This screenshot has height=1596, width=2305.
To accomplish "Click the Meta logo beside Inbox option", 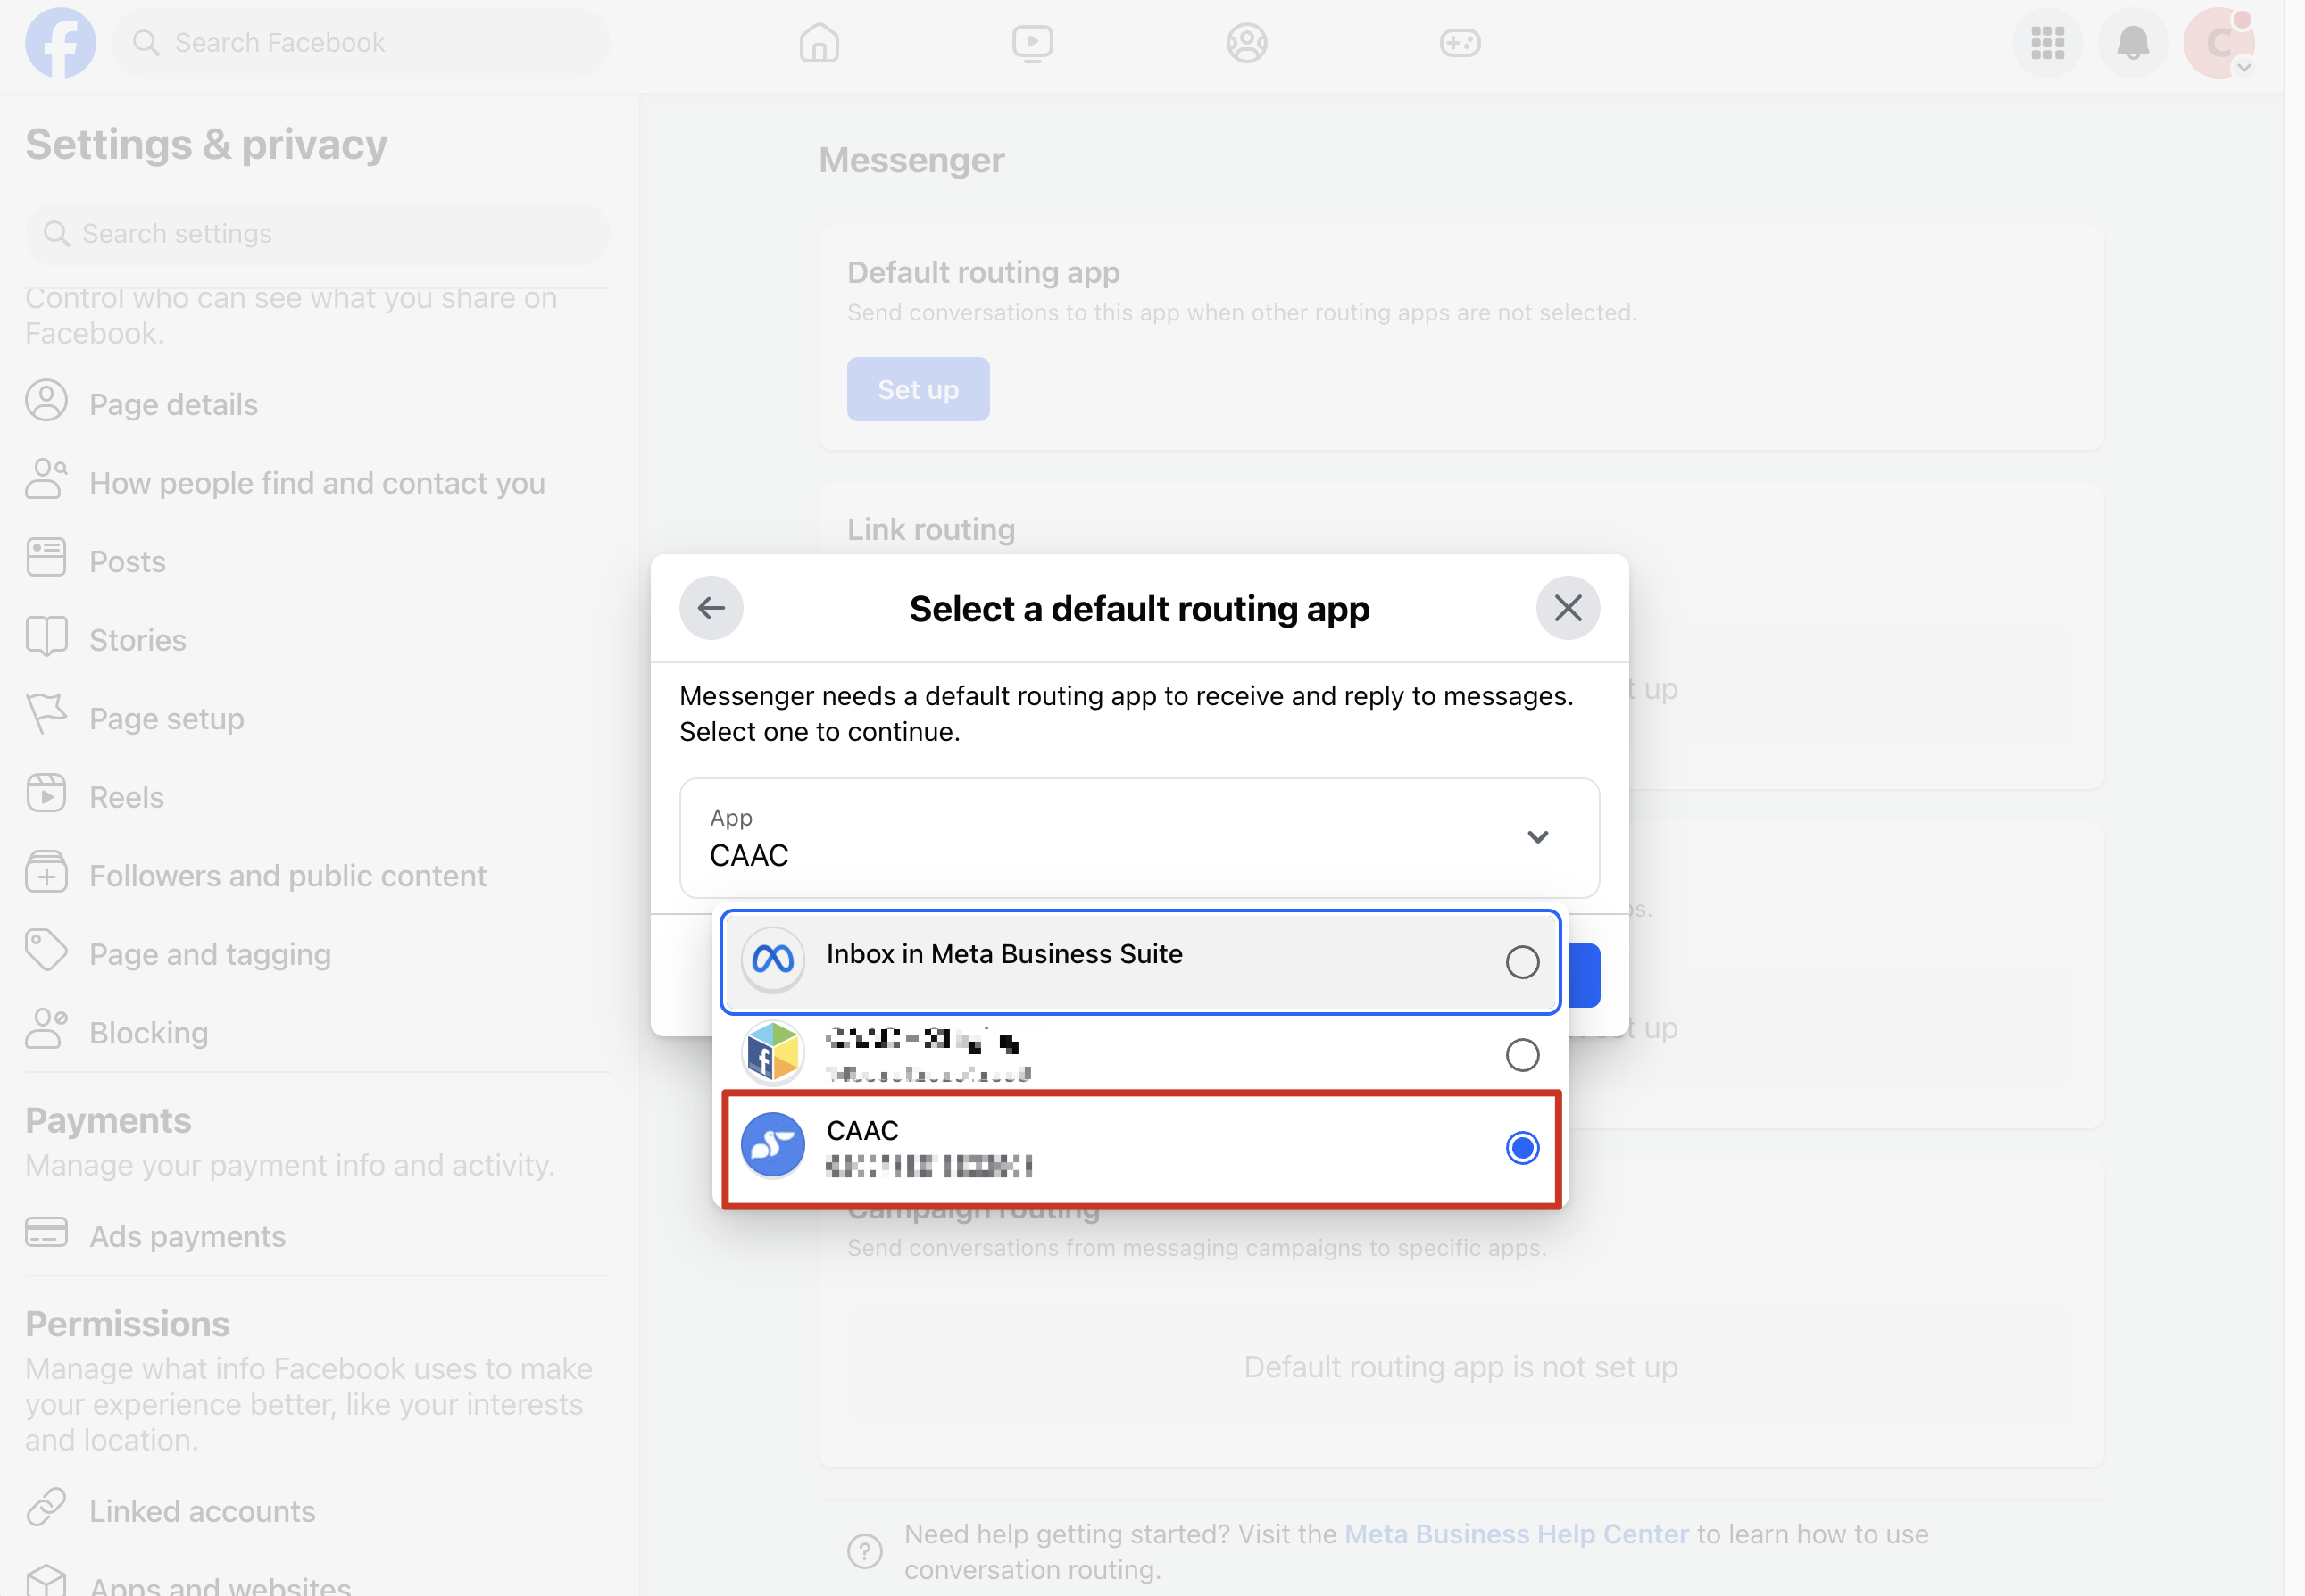I will 772,961.
